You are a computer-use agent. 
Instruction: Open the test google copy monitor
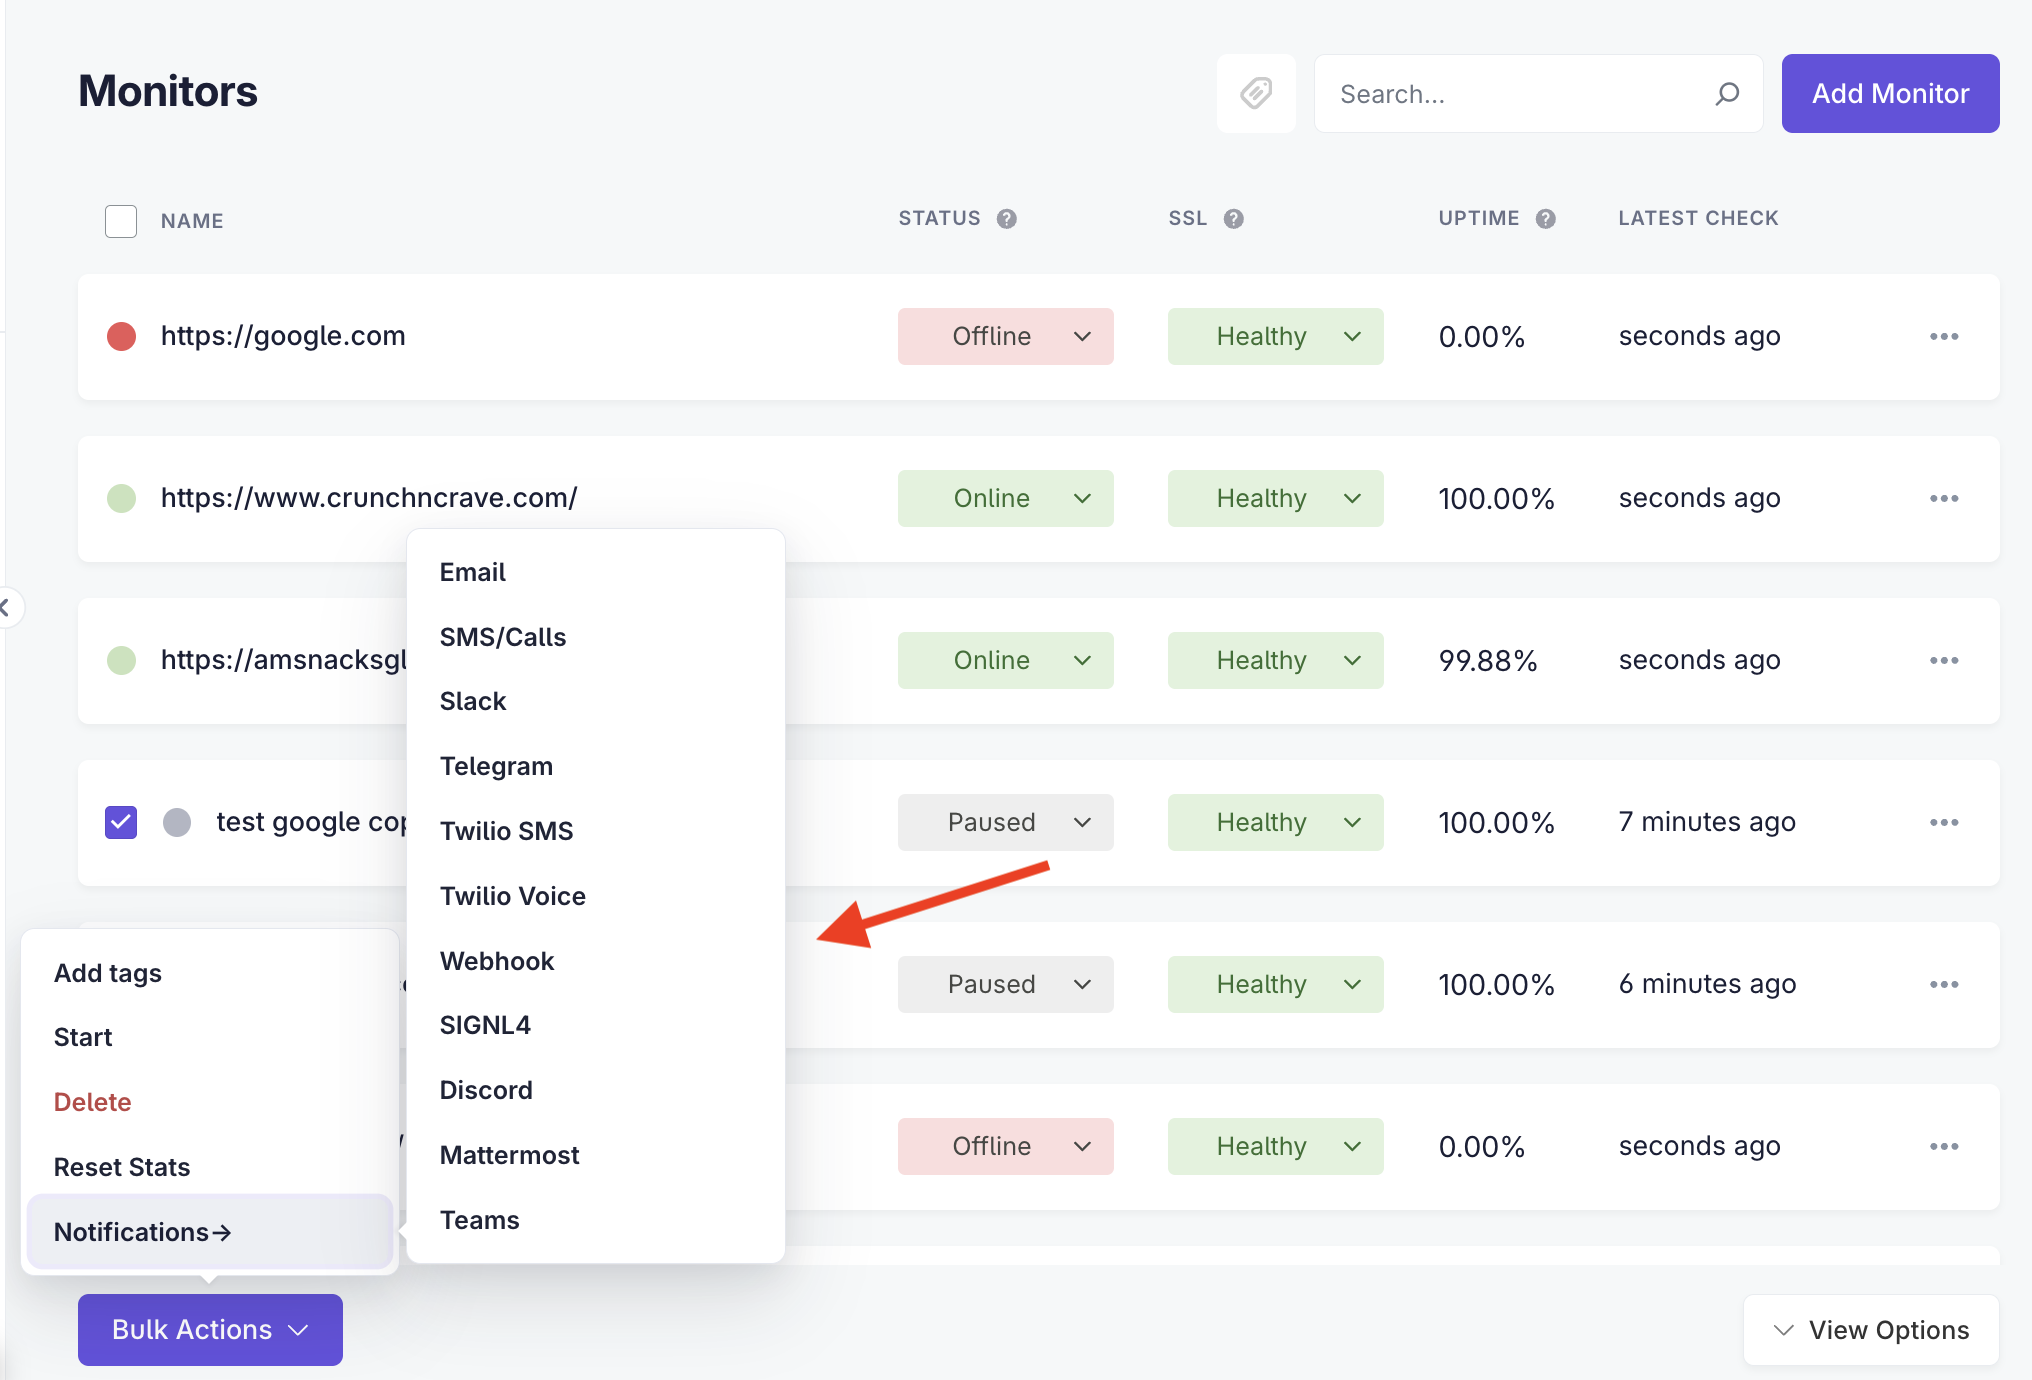(311, 822)
